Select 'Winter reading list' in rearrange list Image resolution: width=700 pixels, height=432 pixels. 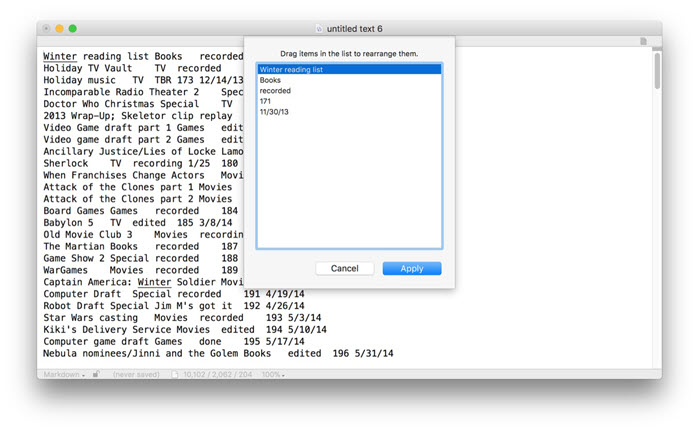point(349,69)
